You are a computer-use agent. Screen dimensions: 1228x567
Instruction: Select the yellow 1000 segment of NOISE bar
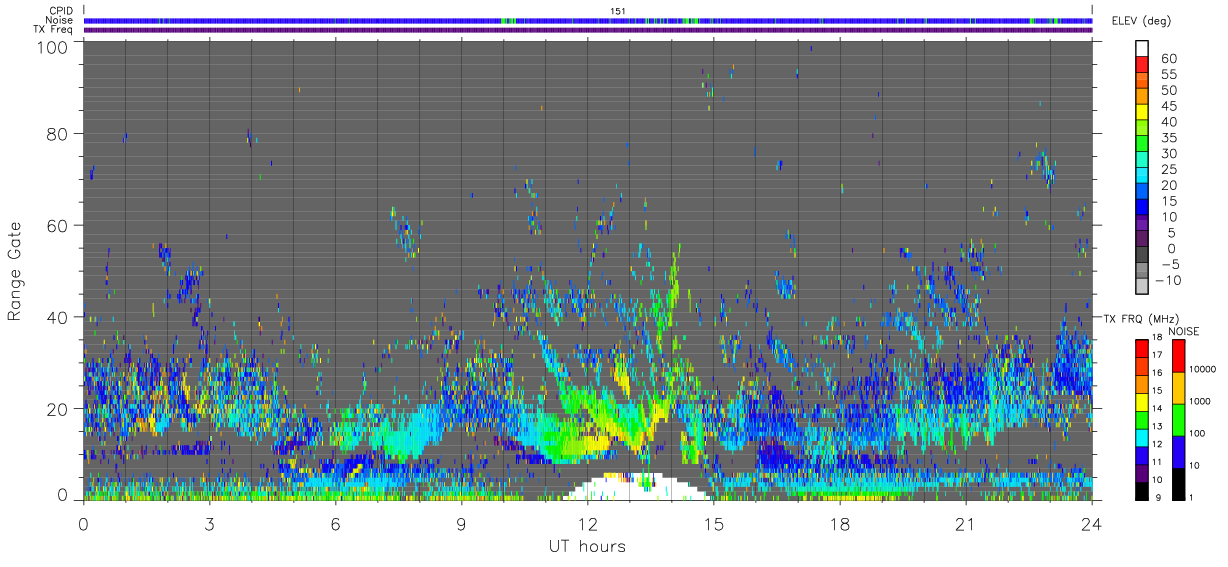pos(1178,387)
